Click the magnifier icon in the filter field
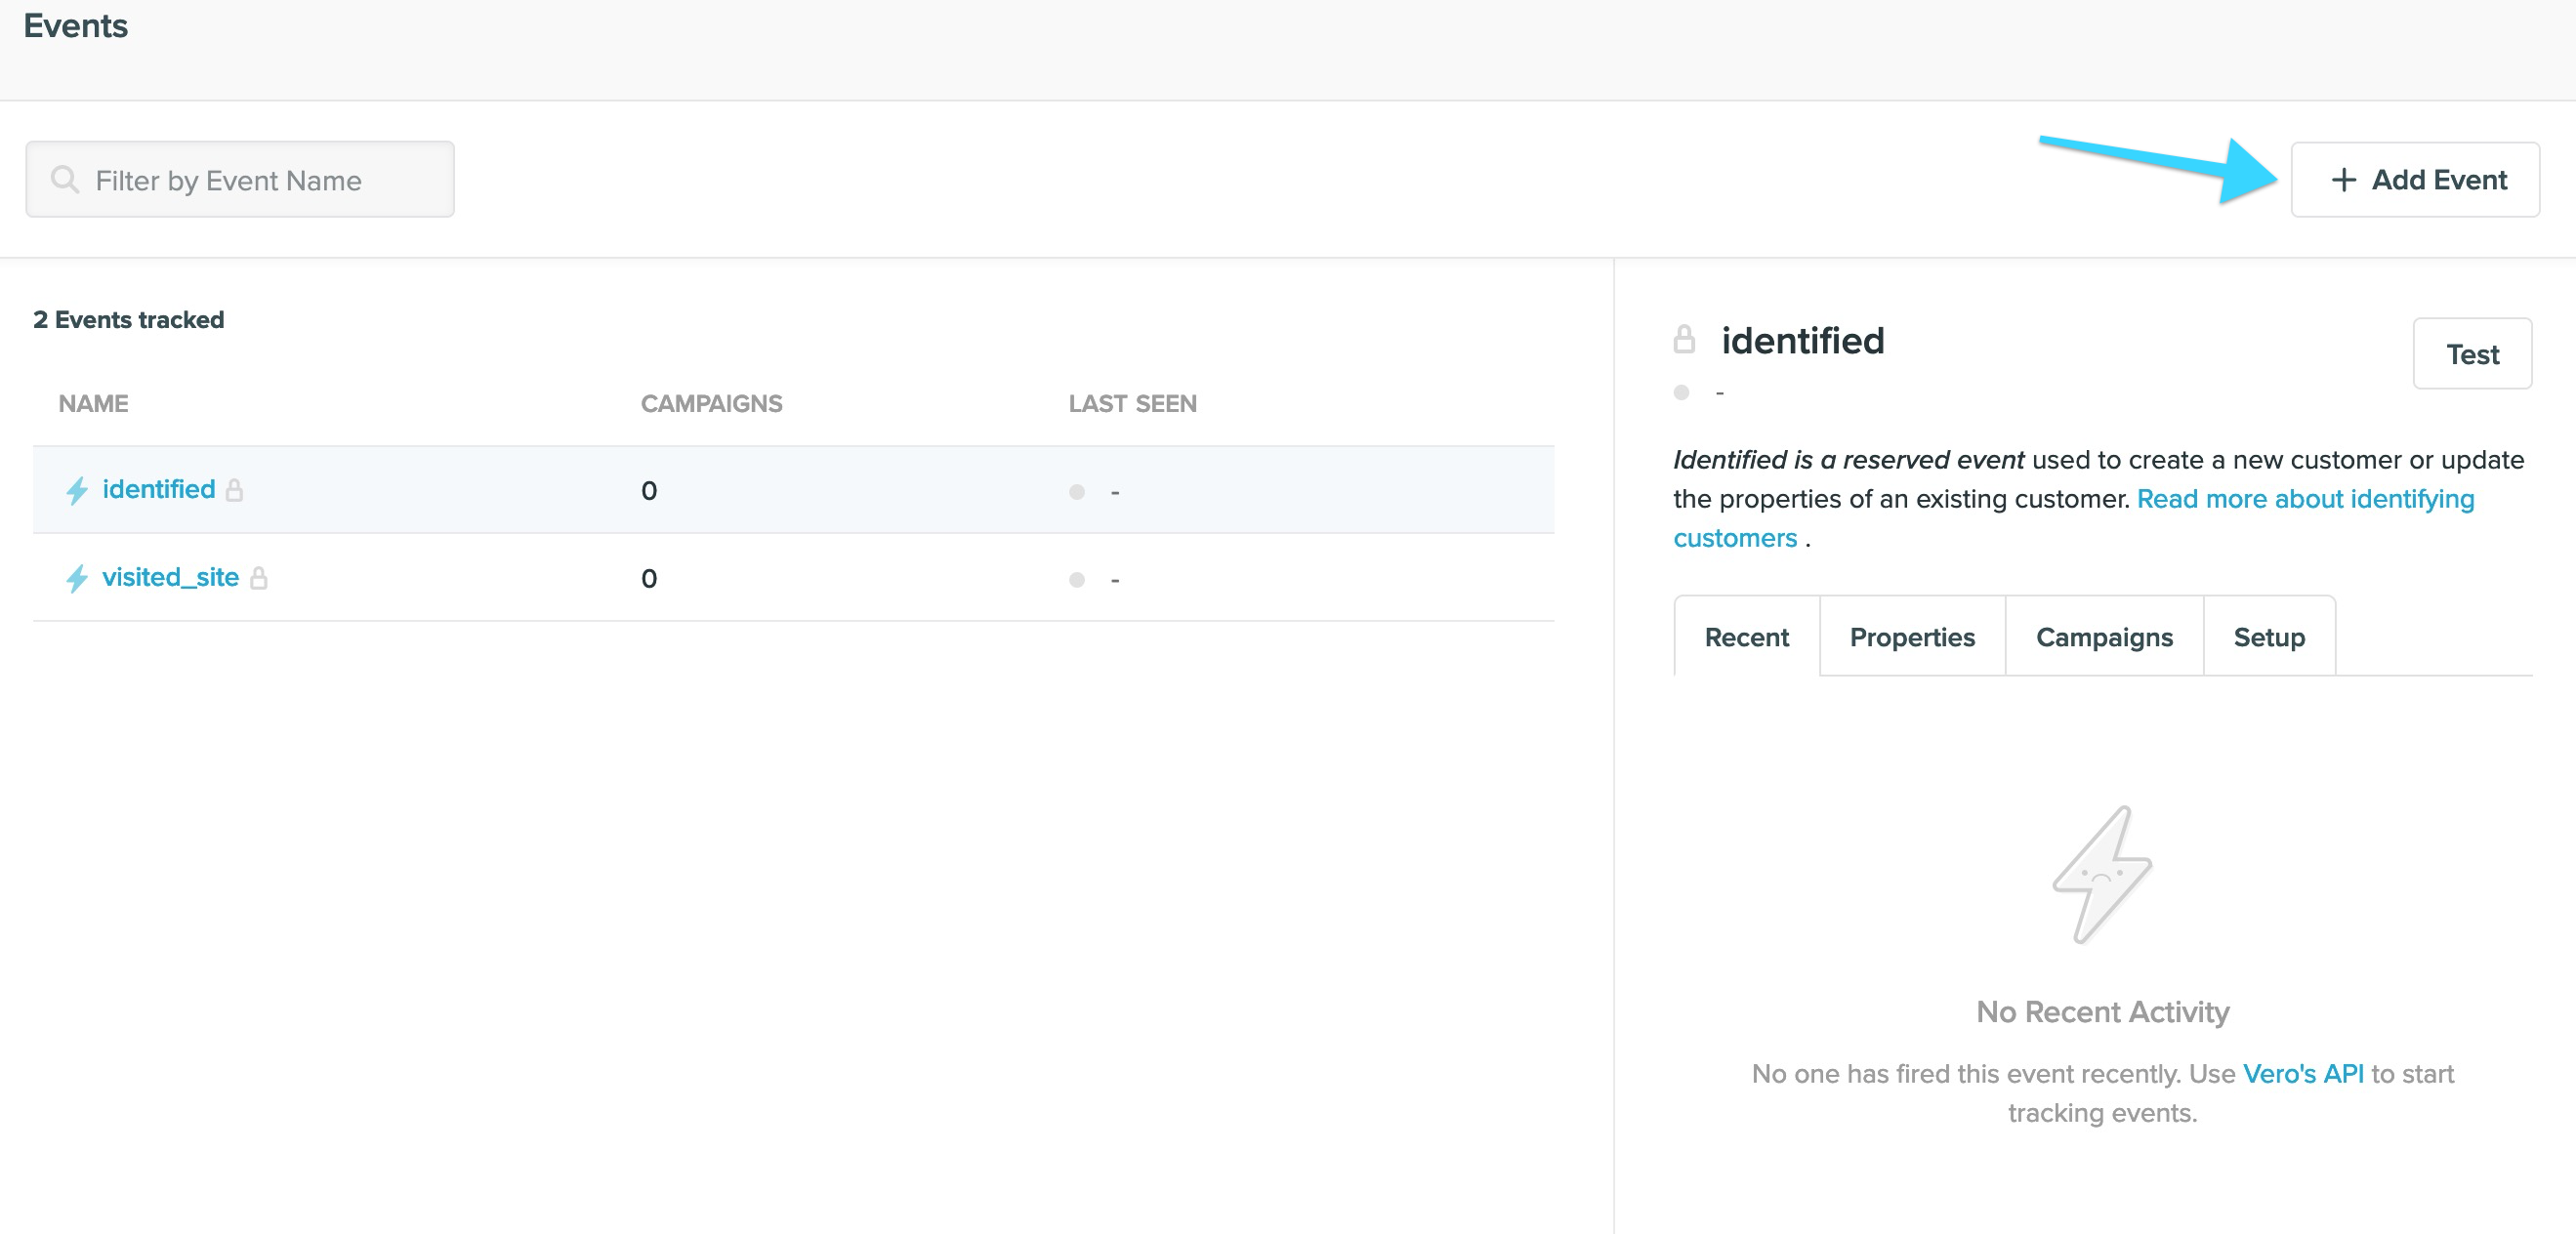 (64, 179)
